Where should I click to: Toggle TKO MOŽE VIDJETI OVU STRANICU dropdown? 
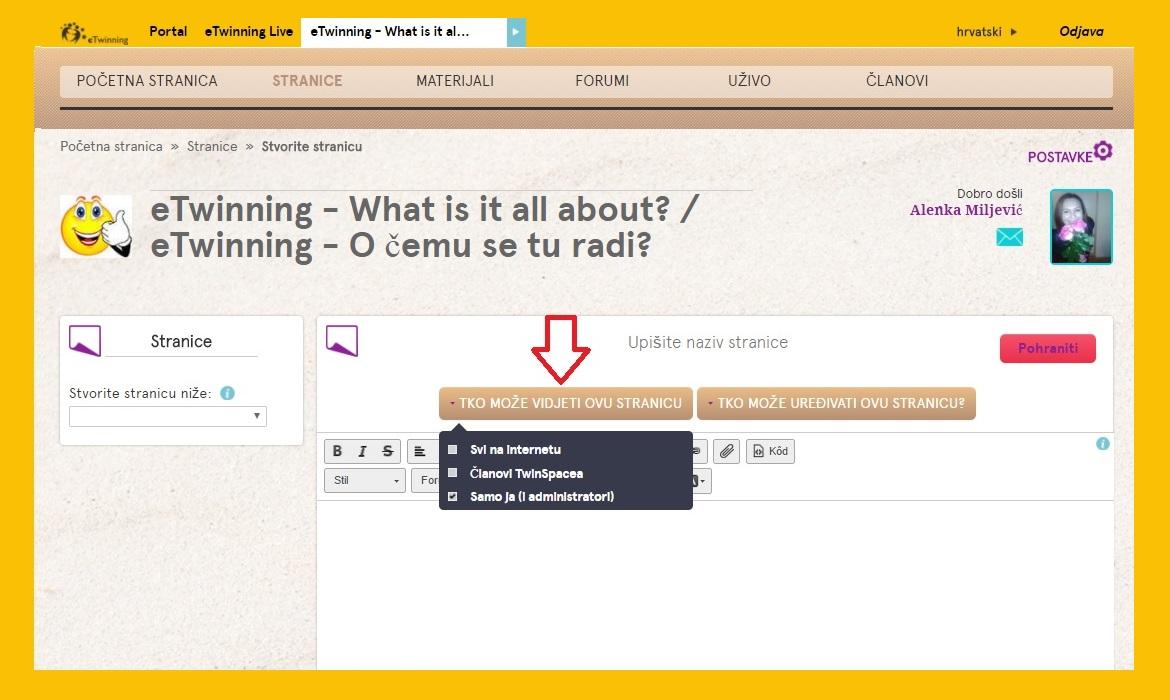566,403
